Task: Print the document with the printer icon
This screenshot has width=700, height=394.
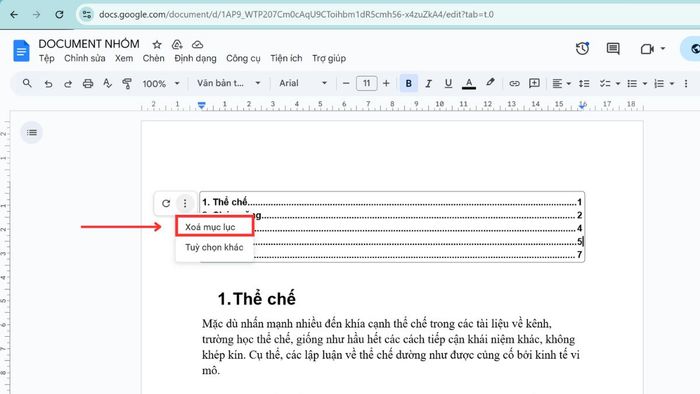Action: point(88,83)
